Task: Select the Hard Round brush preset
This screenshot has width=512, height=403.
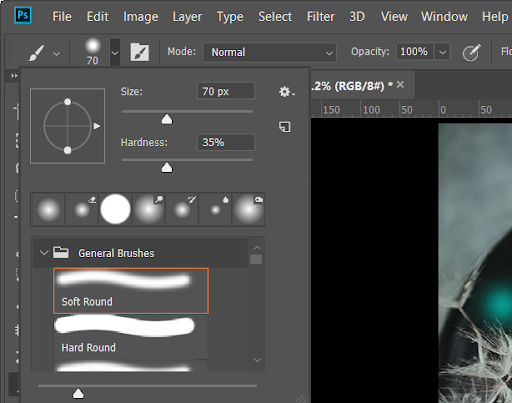Action: [131, 337]
